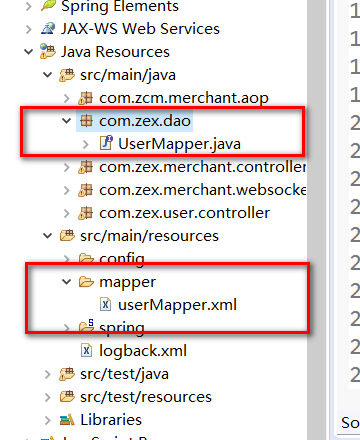The width and height of the screenshot is (360, 440).
Task: Expand the JAX-WS Web Services node
Action: (29, 29)
